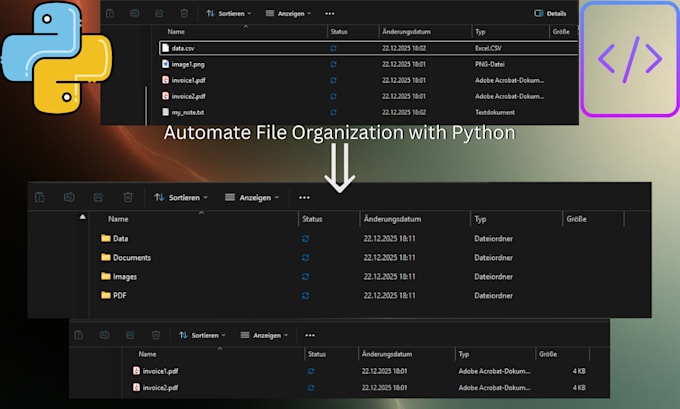Screen dimensions: 680x409
Task: Click the PDF icon of invoice2.pdf in the two-file window
Action: tap(136, 387)
